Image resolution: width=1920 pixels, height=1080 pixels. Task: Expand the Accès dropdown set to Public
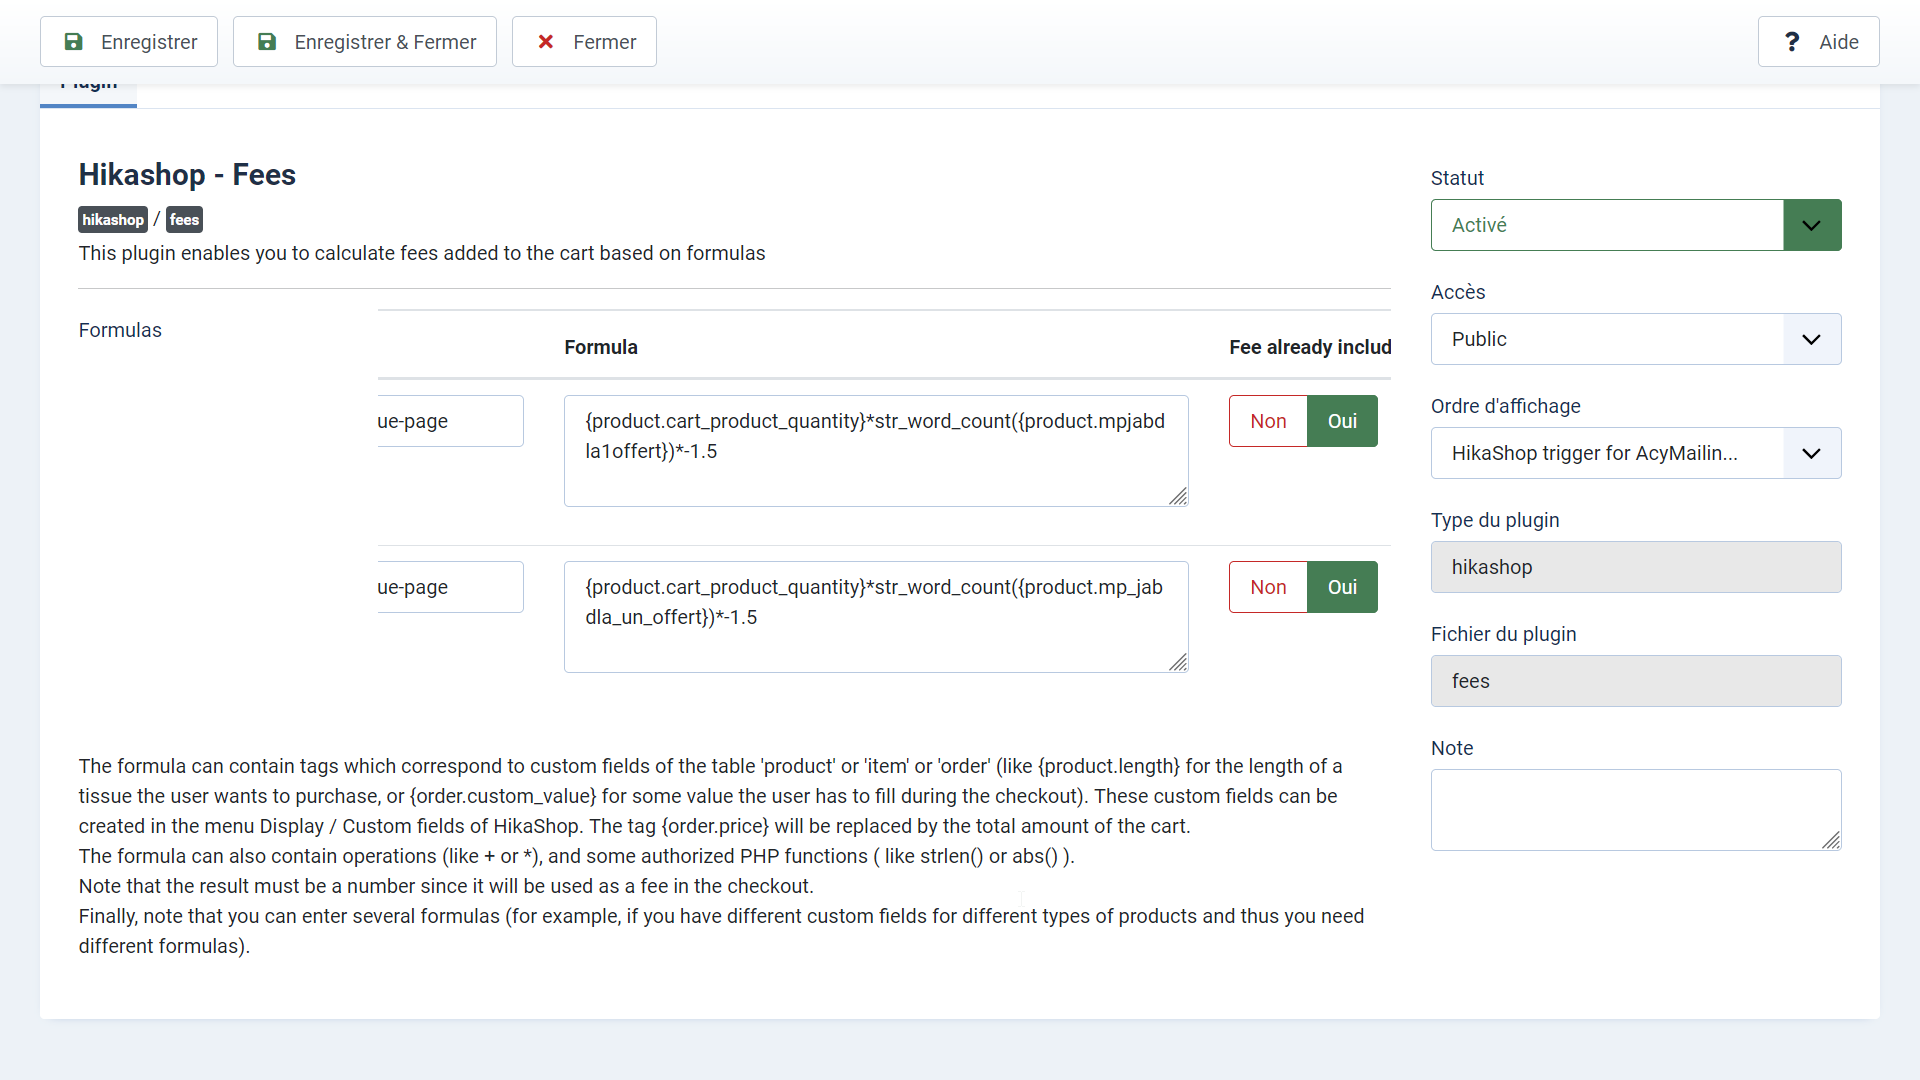pos(1635,339)
